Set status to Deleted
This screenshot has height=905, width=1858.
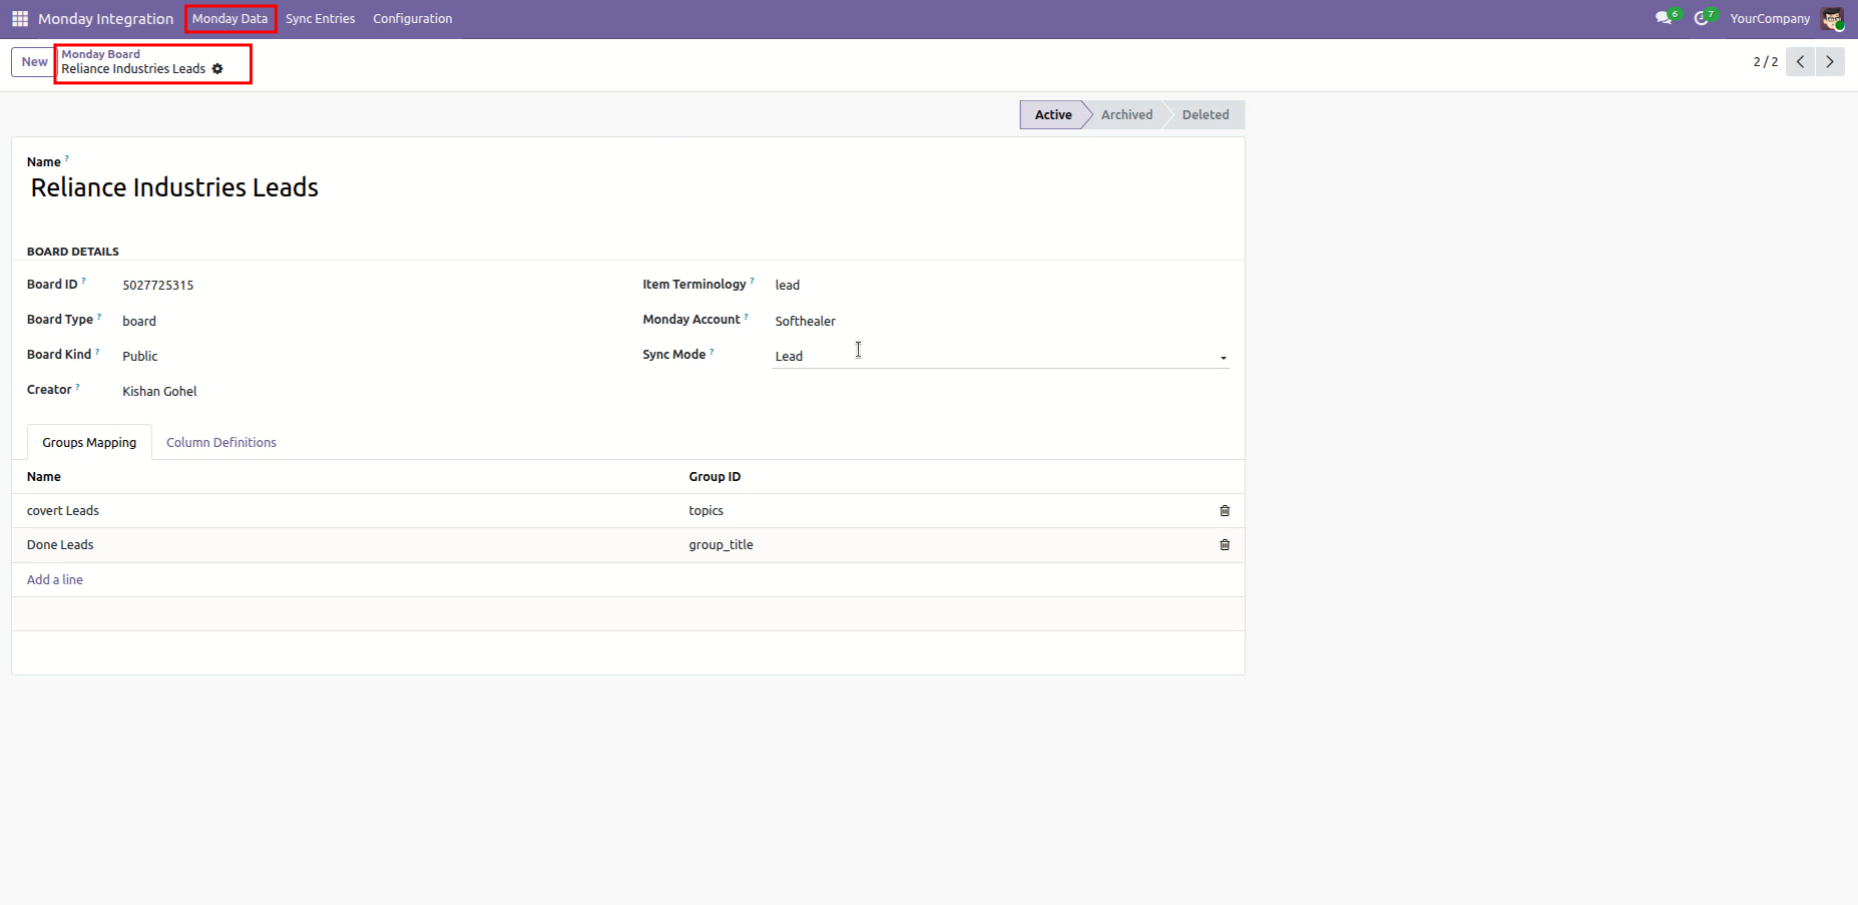pos(1205,115)
